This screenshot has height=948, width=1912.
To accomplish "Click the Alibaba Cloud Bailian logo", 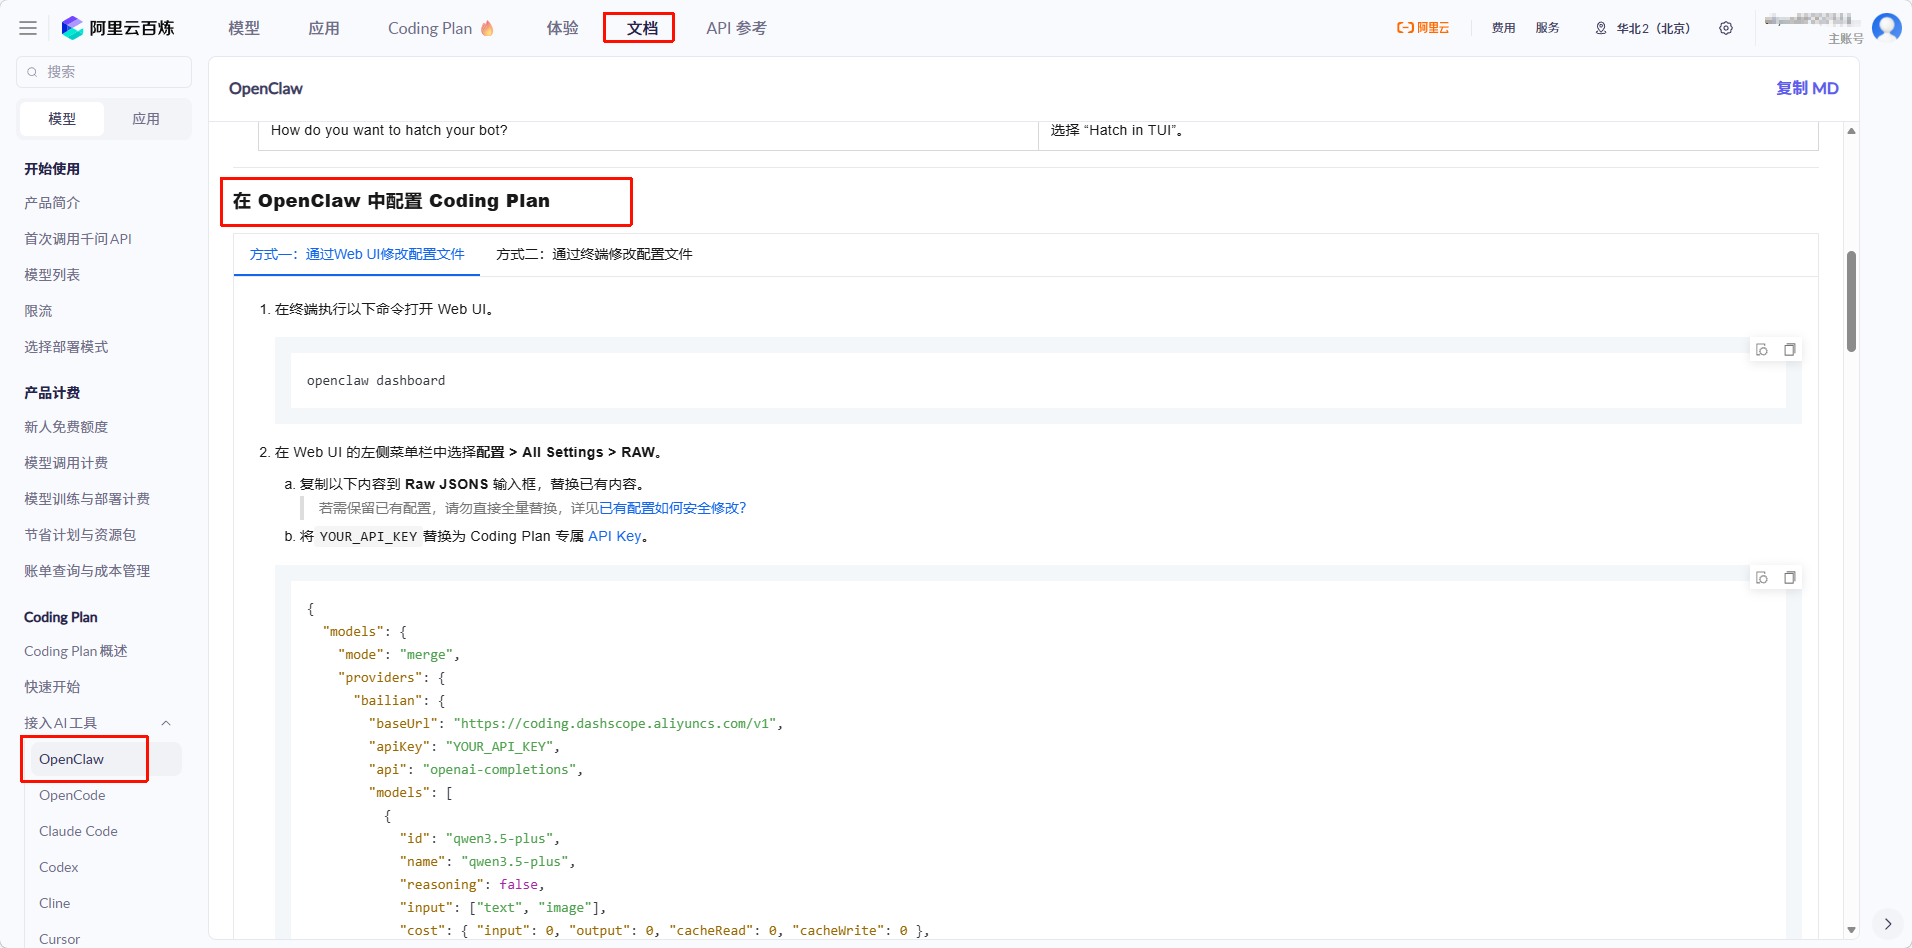I will [118, 28].
